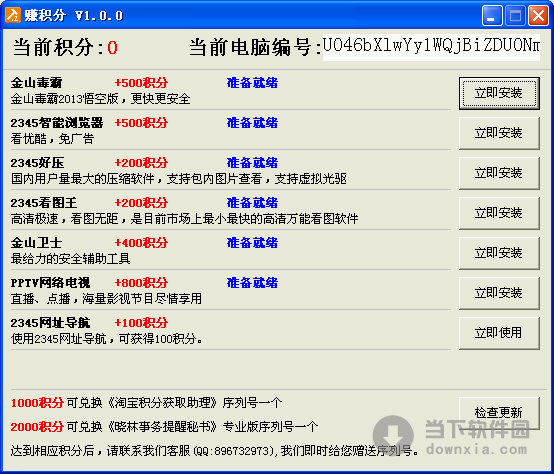Click the 2000积分 red text
This screenshot has height=474, width=554.
(37, 427)
